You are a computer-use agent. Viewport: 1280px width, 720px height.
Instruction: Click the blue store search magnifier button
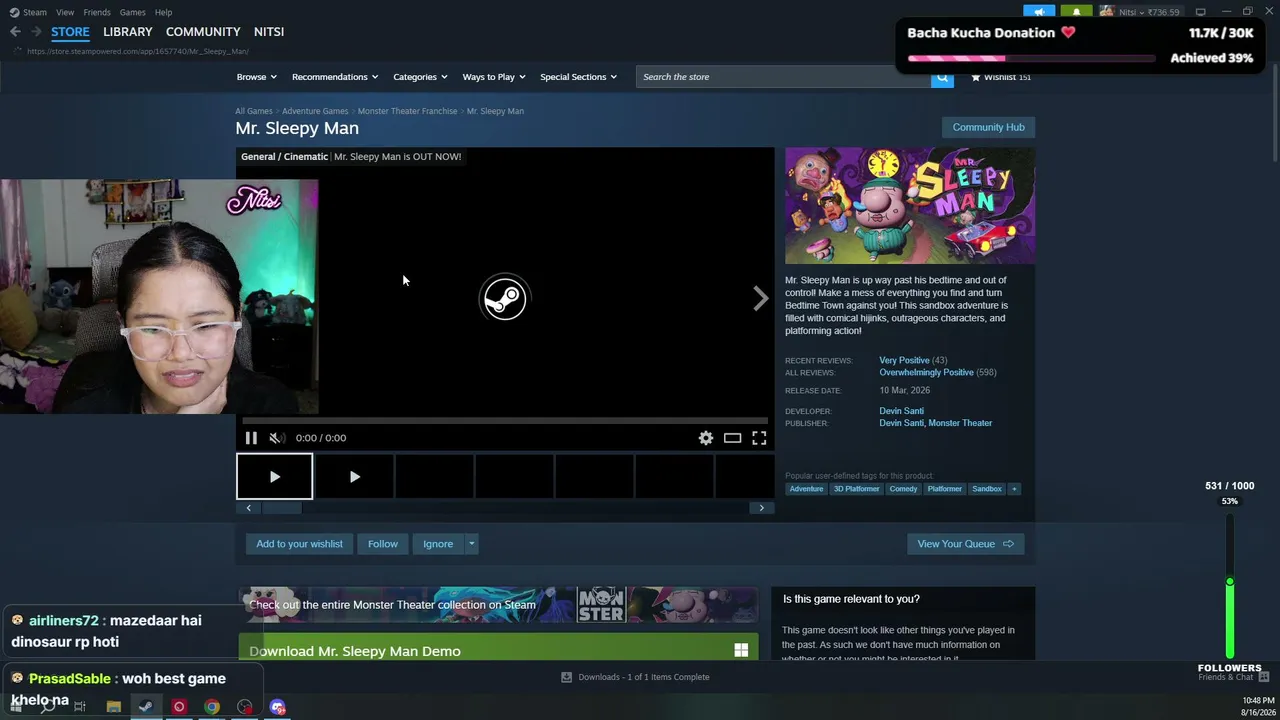click(x=942, y=77)
